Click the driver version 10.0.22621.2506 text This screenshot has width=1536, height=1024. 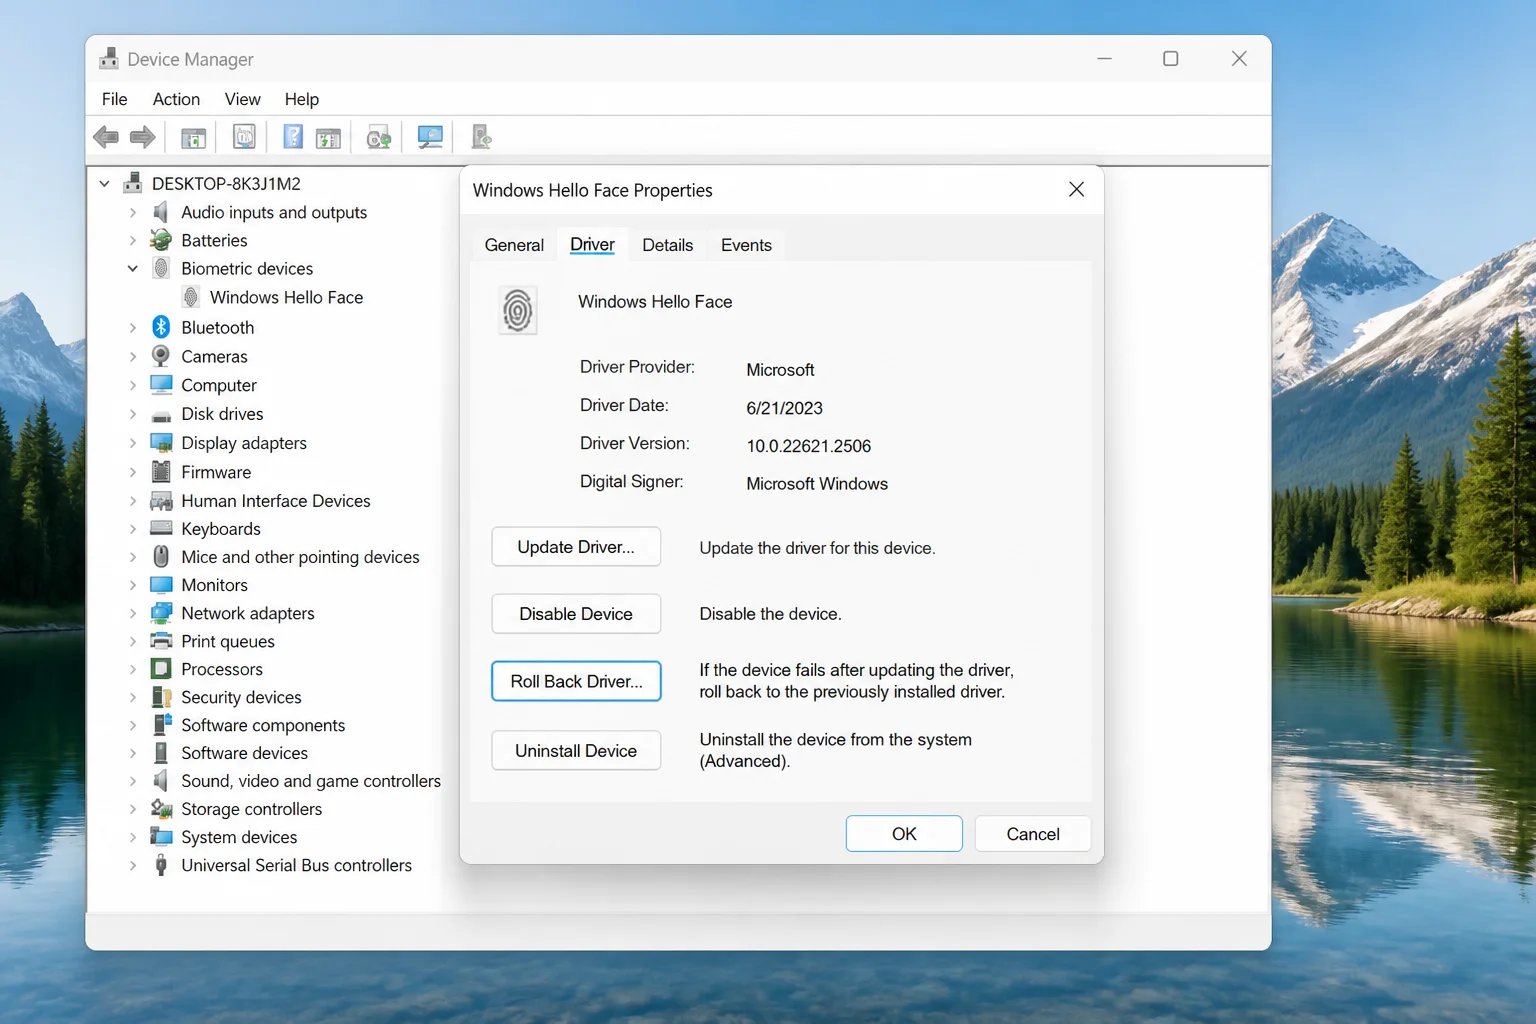click(809, 446)
